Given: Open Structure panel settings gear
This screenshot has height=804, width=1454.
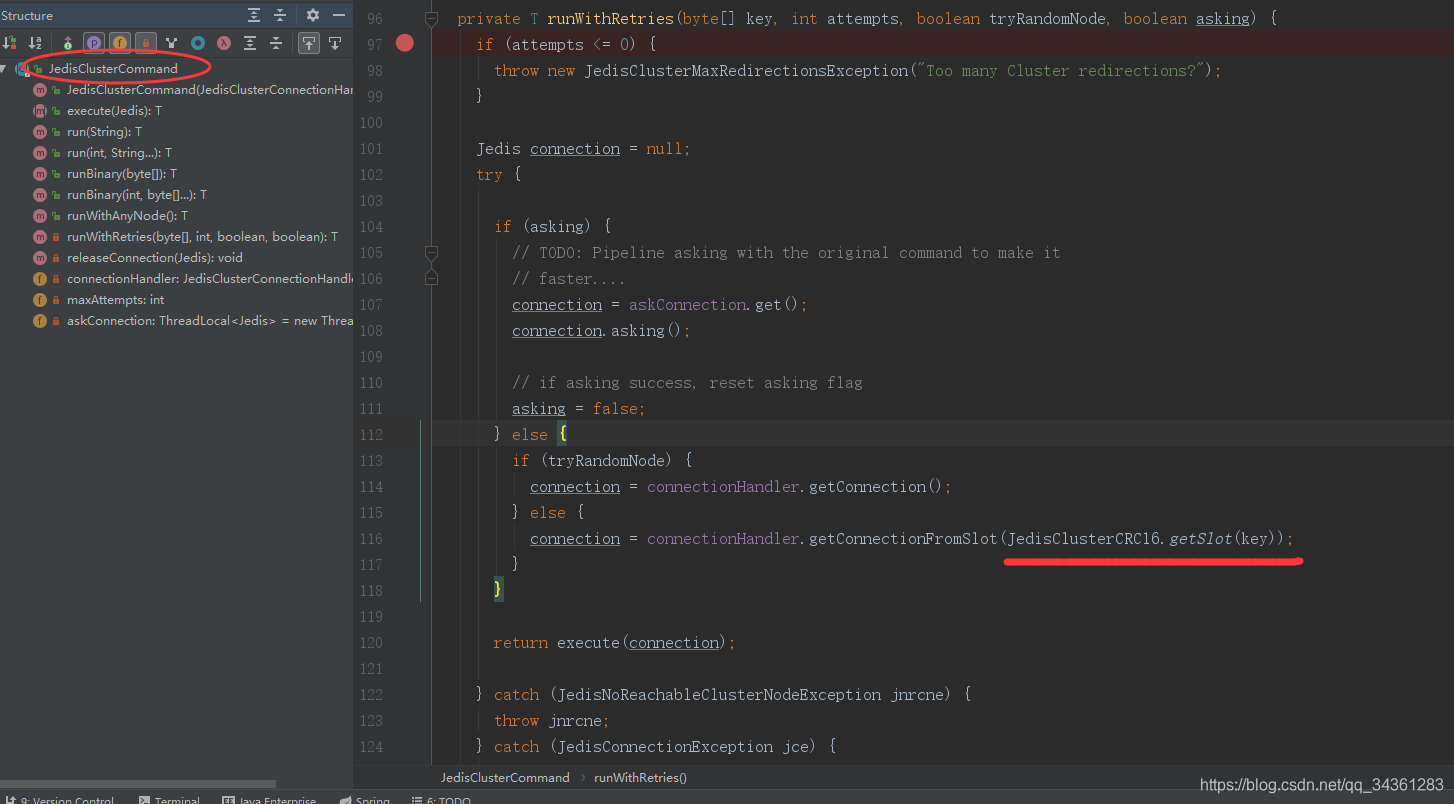Looking at the screenshot, I should coord(313,15).
